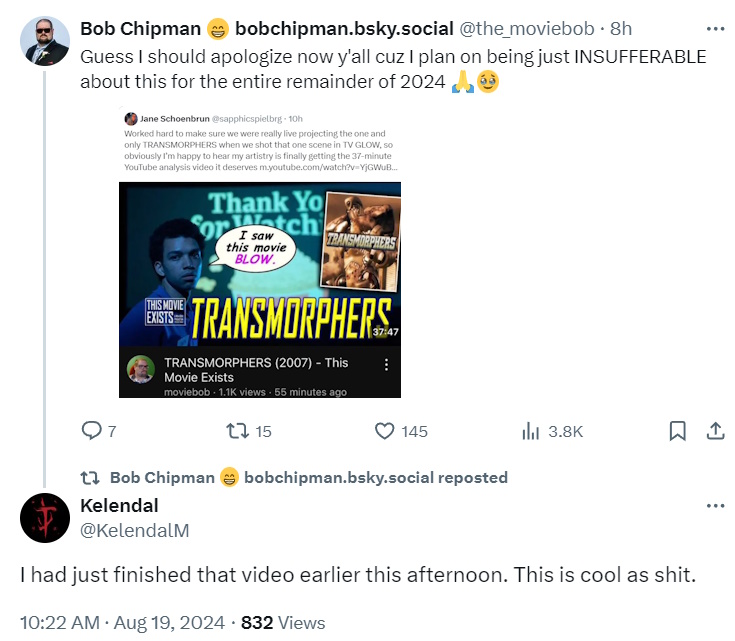735x641 pixels.
Task: Click the Kelendal display name
Action: point(119,506)
